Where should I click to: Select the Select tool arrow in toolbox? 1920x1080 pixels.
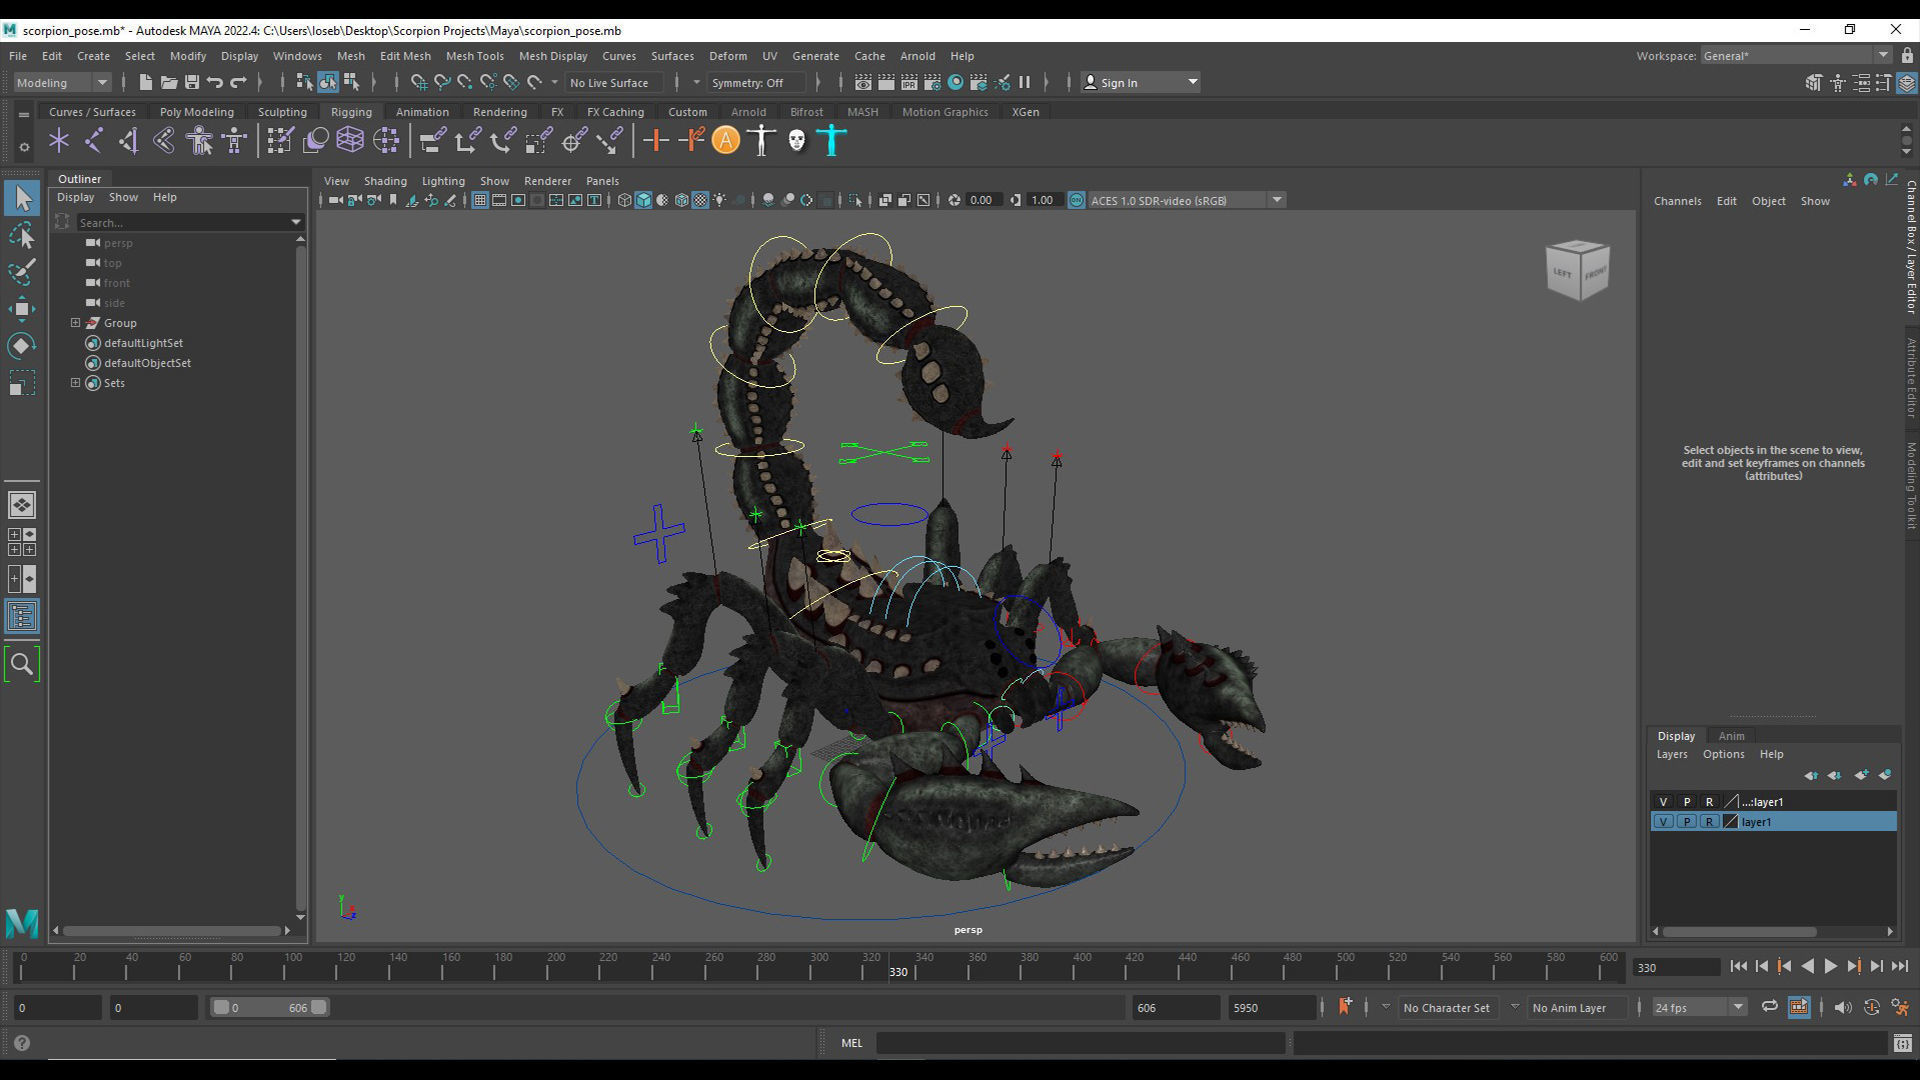[22, 198]
